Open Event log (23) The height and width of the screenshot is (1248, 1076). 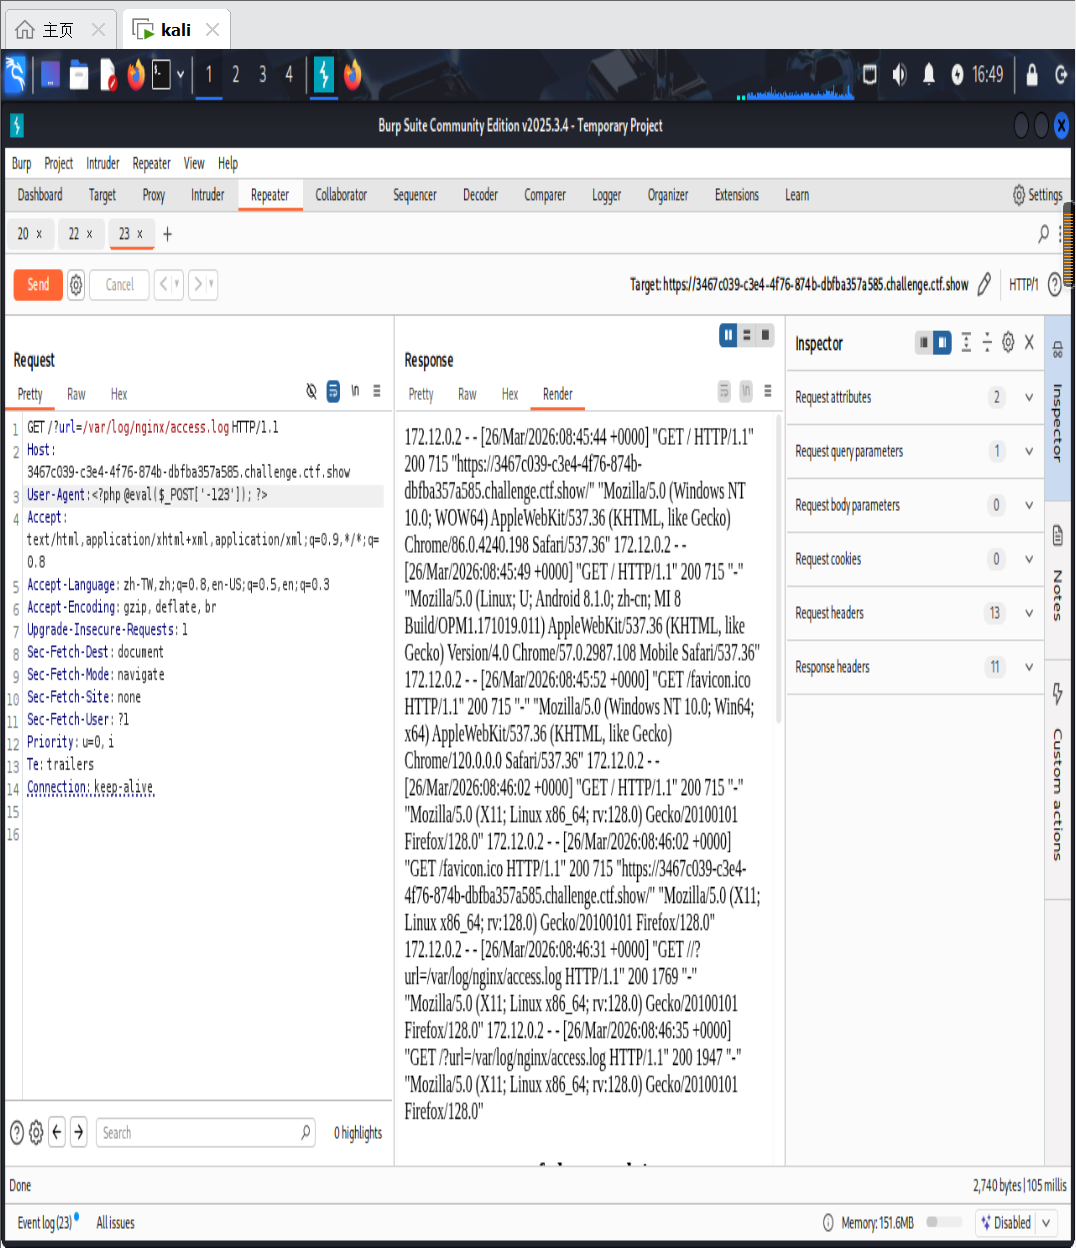[x=47, y=1222]
